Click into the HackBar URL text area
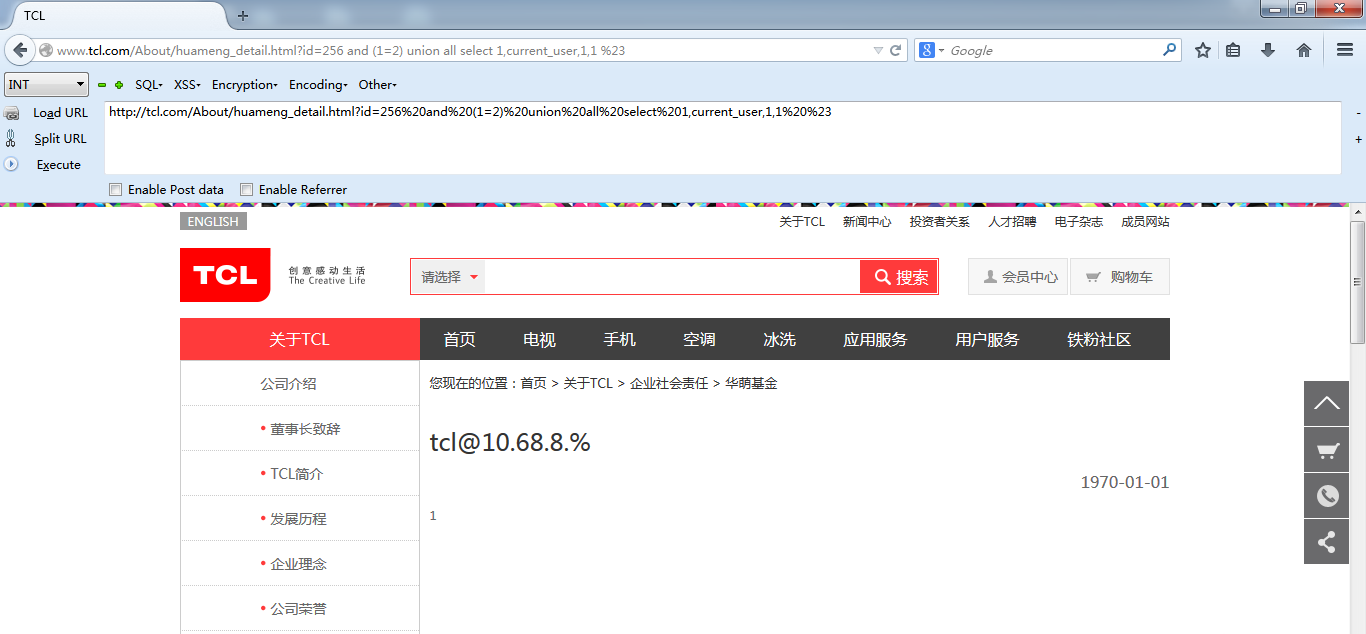1366x634 pixels. (x=722, y=138)
